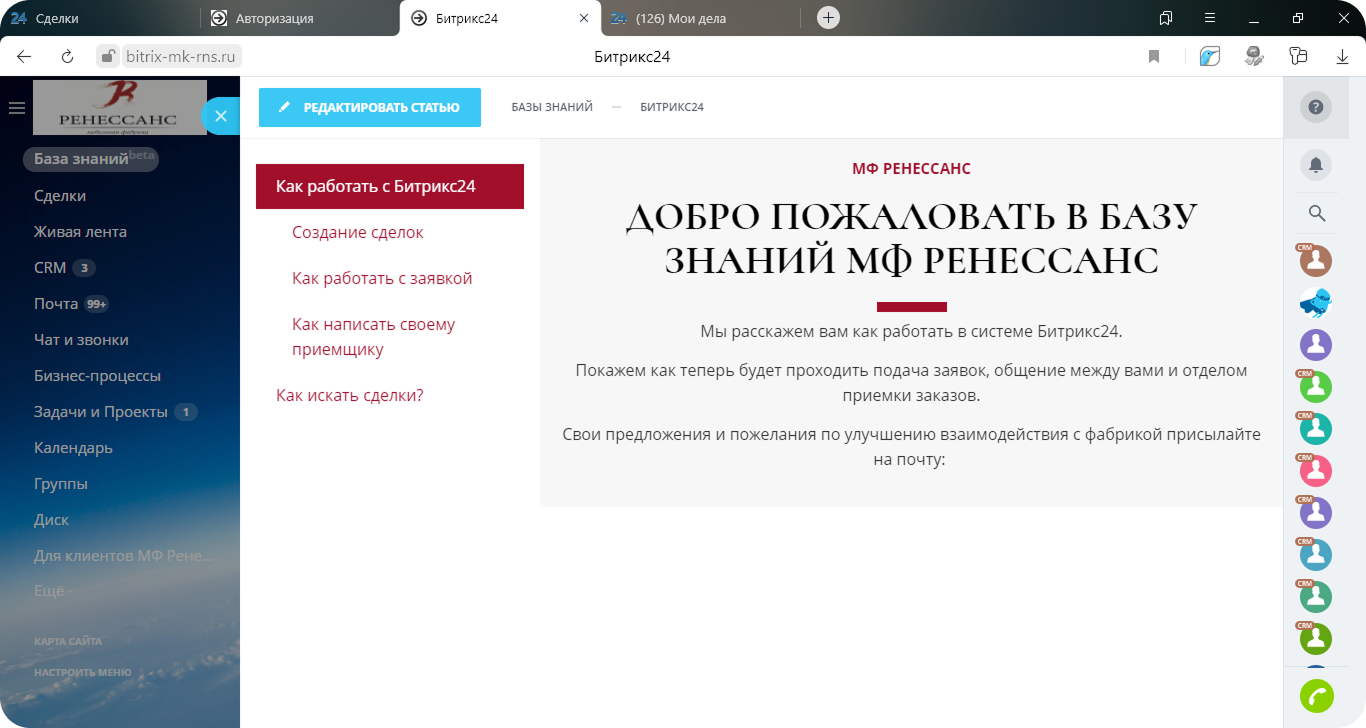Switch to the (126) Мои дела tab

(700, 18)
